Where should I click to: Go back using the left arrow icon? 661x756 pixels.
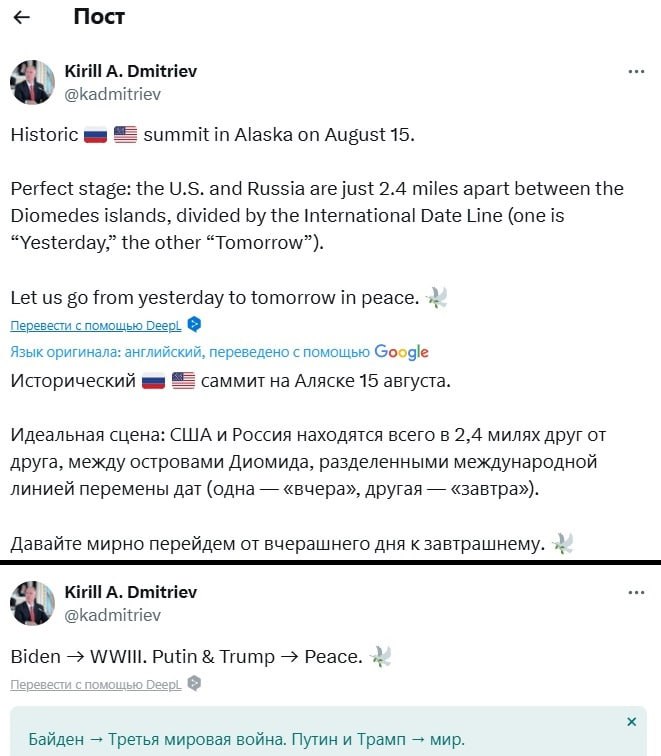tap(22, 17)
